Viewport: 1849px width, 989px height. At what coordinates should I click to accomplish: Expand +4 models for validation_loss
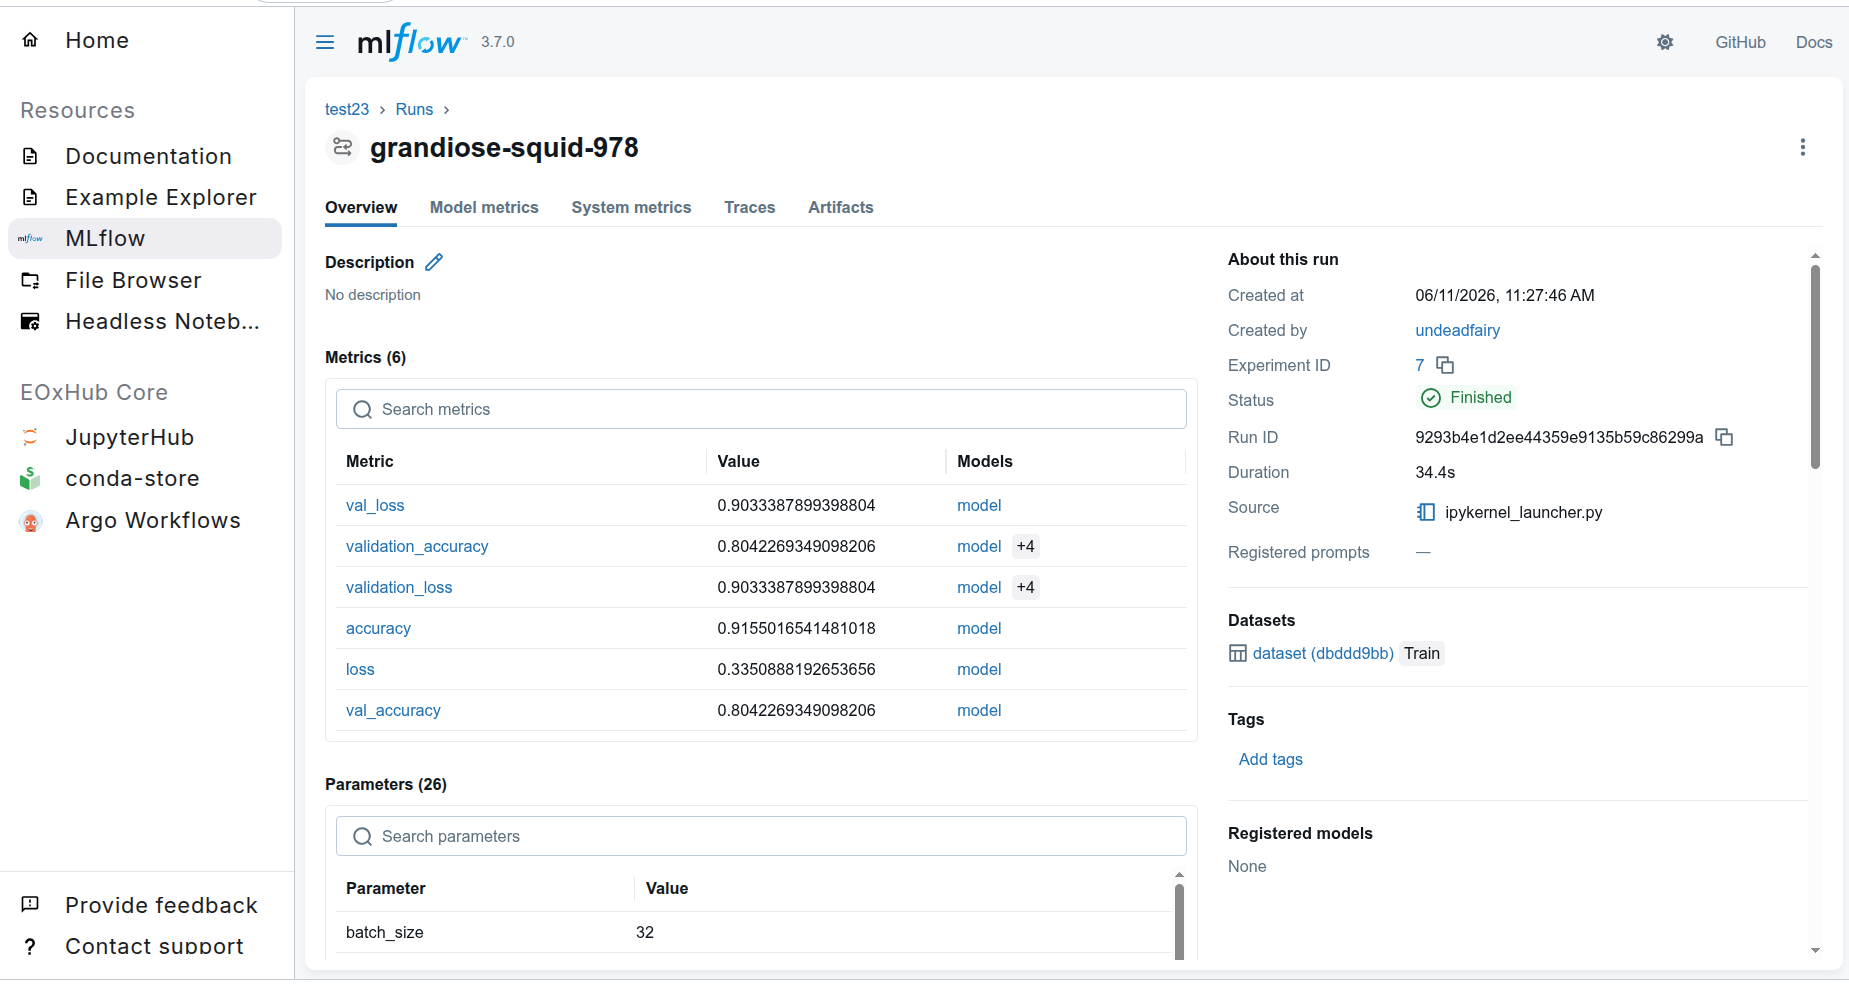(x=1025, y=587)
